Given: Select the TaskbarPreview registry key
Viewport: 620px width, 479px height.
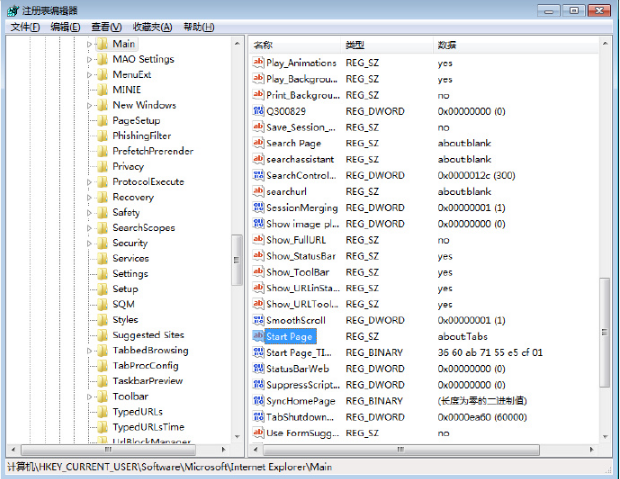Looking at the screenshot, I should [148, 381].
